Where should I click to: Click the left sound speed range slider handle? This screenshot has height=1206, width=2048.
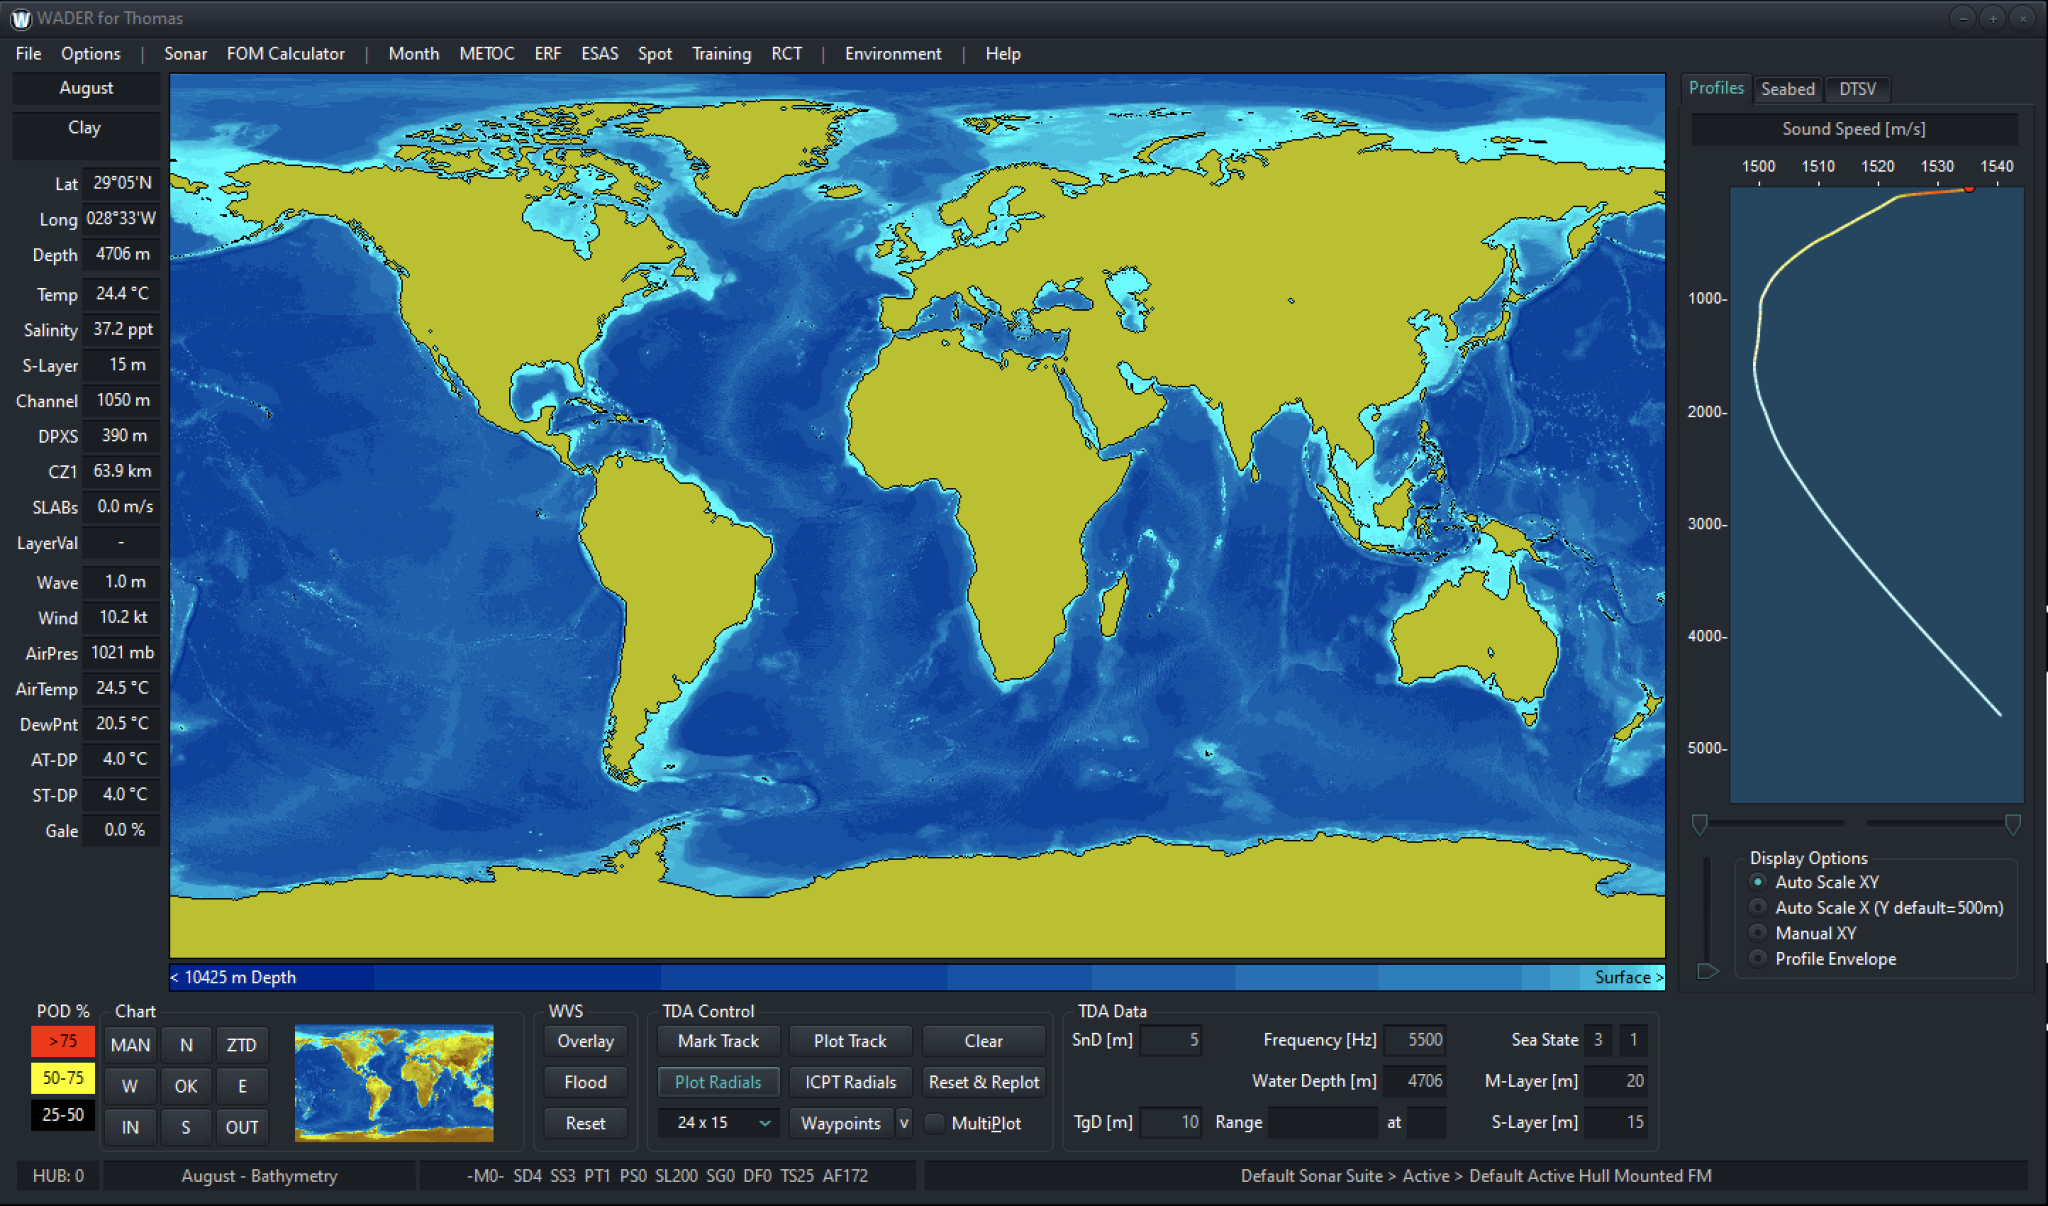tap(1699, 824)
